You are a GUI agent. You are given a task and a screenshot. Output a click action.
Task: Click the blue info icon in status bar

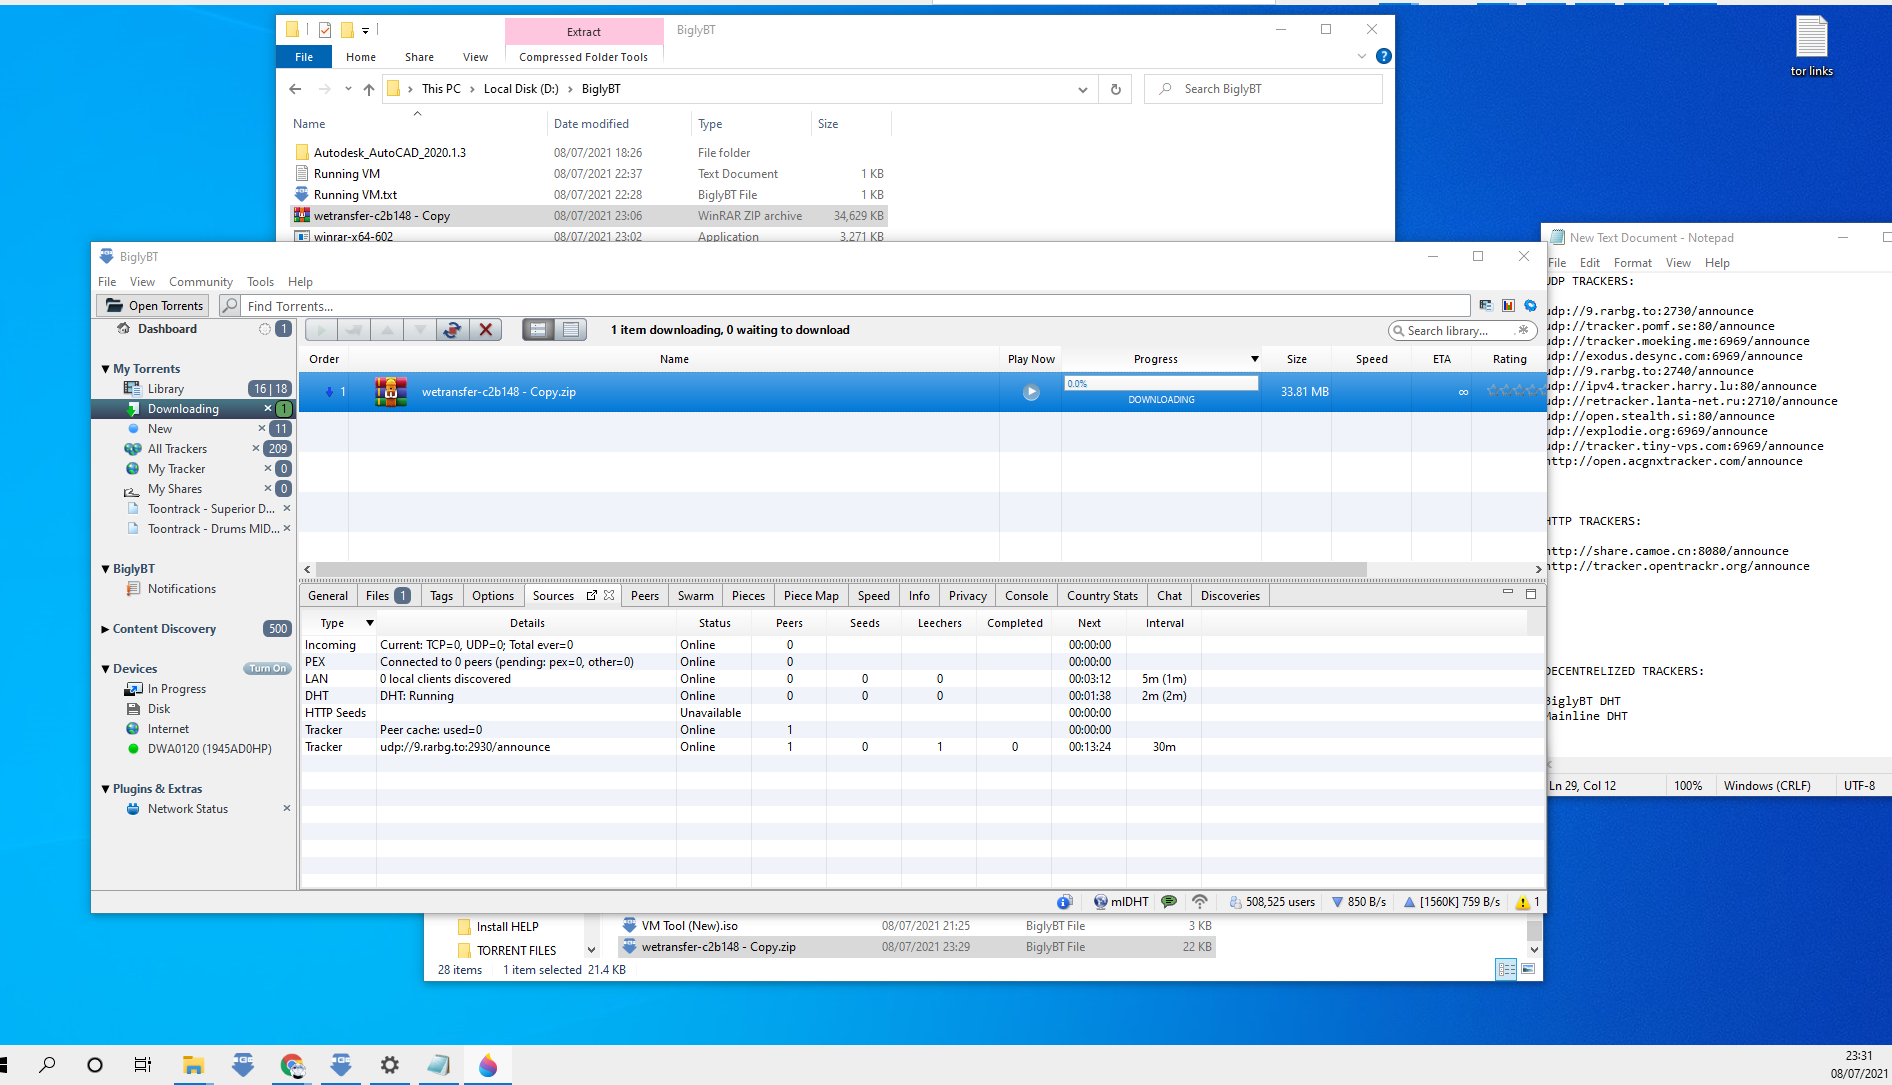click(x=1065, y=902)
